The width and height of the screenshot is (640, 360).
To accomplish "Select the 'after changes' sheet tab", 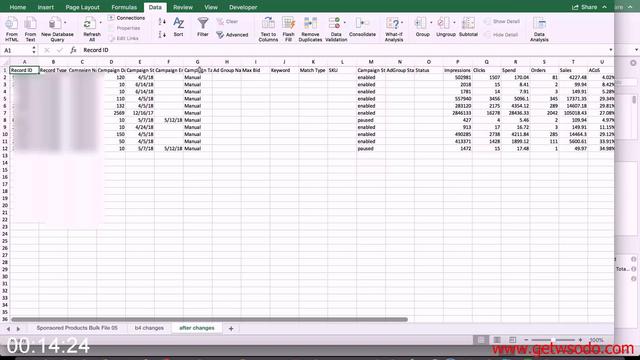I will click(196, 328).
